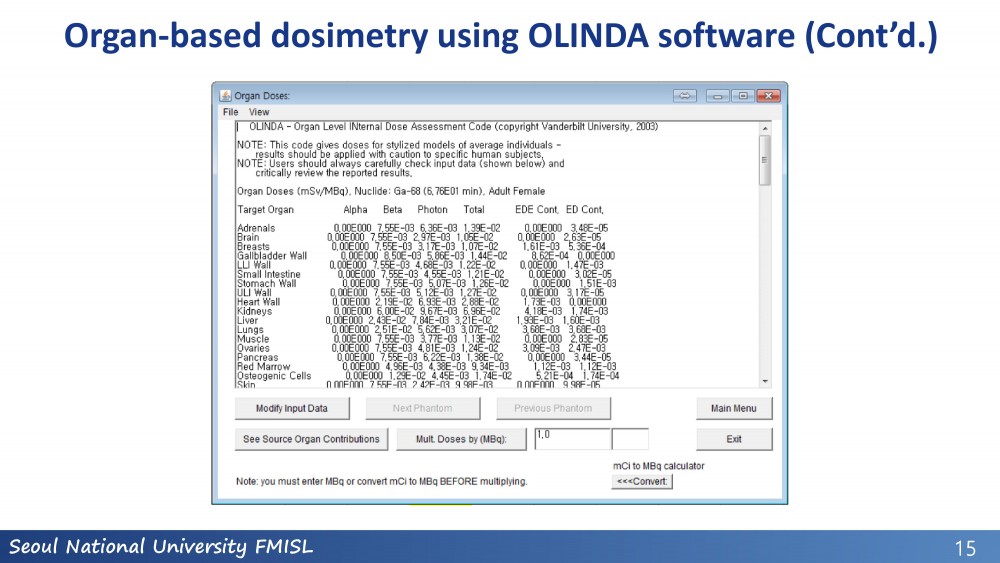Screen dimensions: 1000x563
Task: Click the OLINDA copyright header line
Action: click(x=453, y=127)
